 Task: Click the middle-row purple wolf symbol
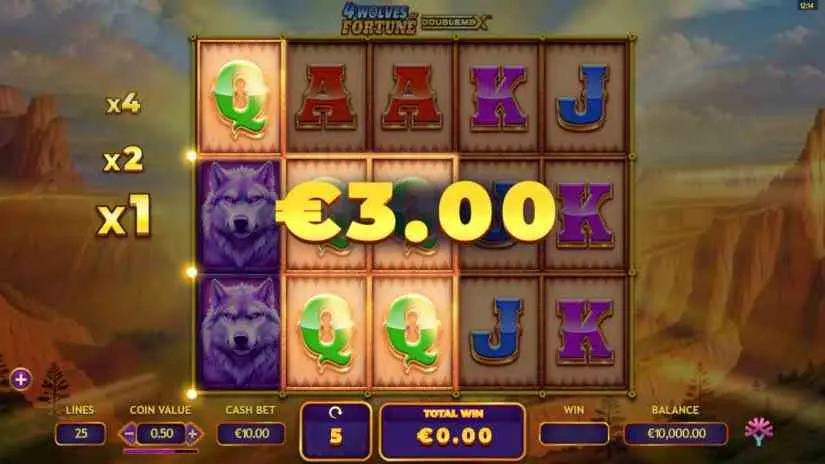[x=240, y=216]
